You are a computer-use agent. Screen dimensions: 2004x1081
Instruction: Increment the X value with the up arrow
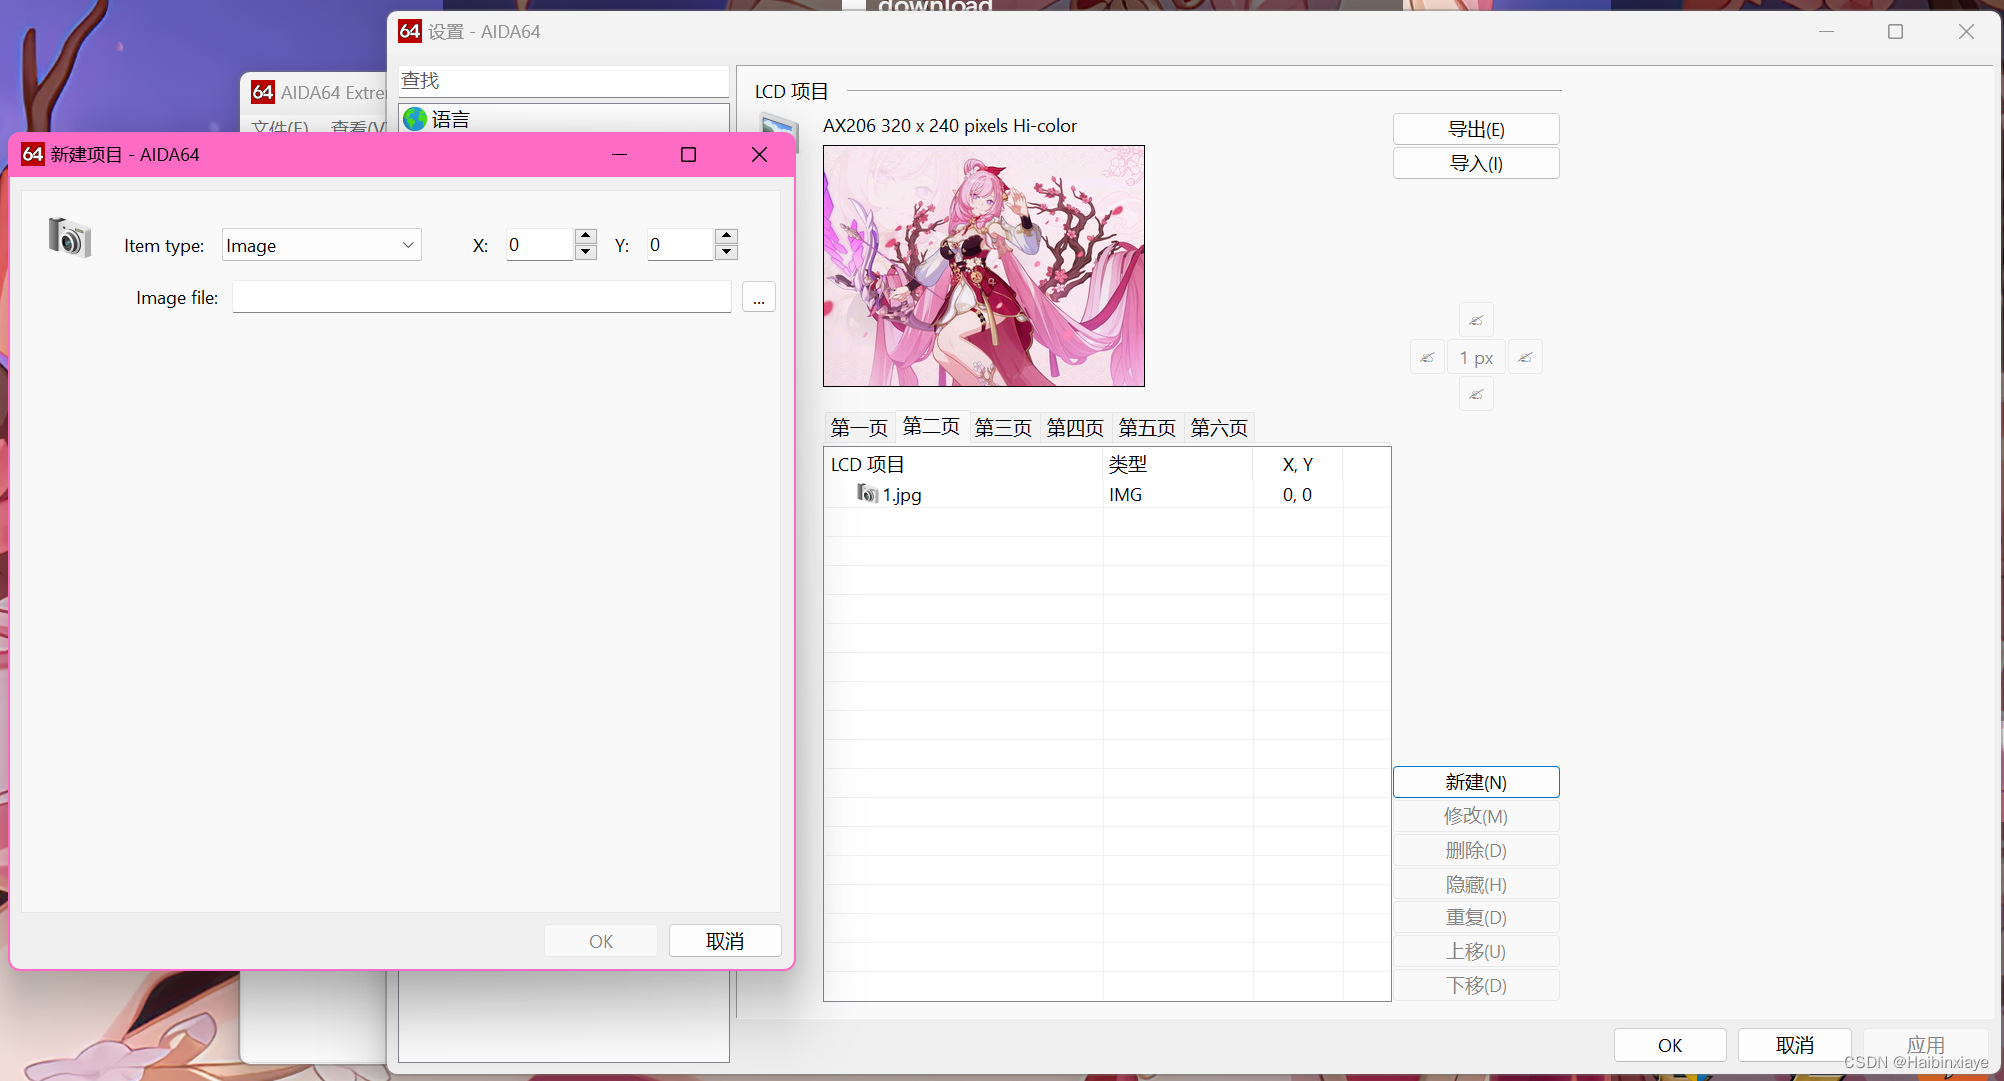(x=585, y=236)
